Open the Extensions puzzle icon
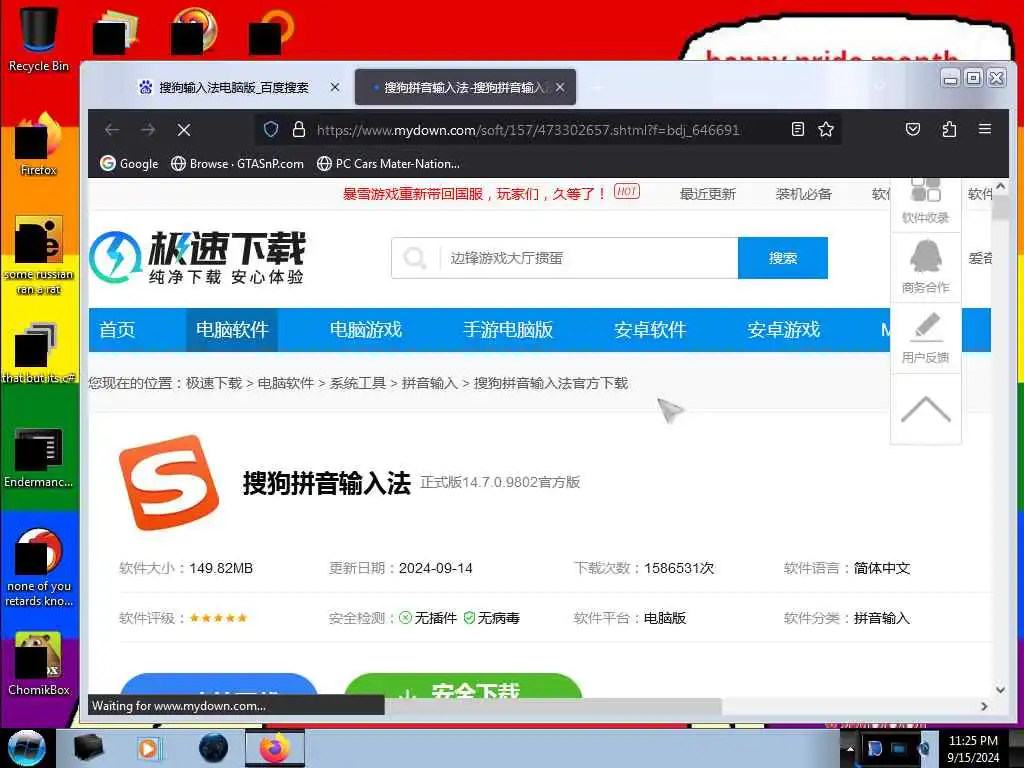Screen dimensions: 1024x768 (950, 129)
